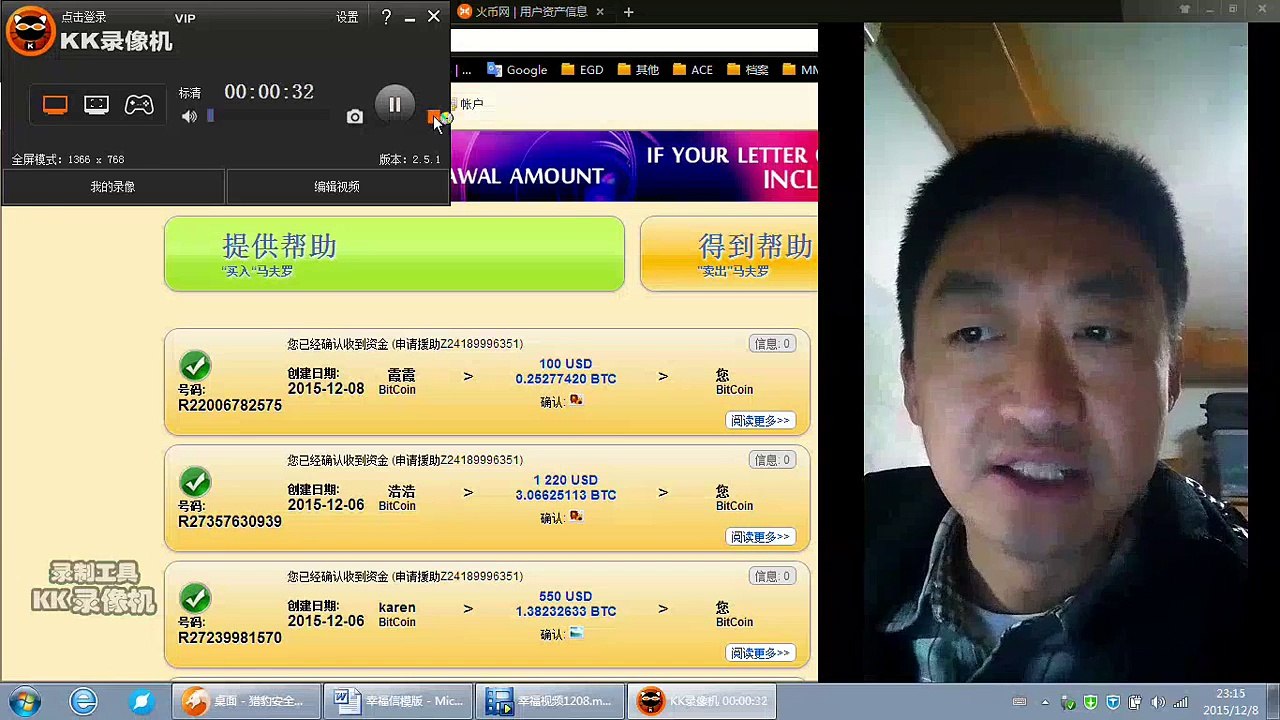Open 编辑视频 edit video
This screenshot has height=720, width=1280.
(x=337, y=187)
